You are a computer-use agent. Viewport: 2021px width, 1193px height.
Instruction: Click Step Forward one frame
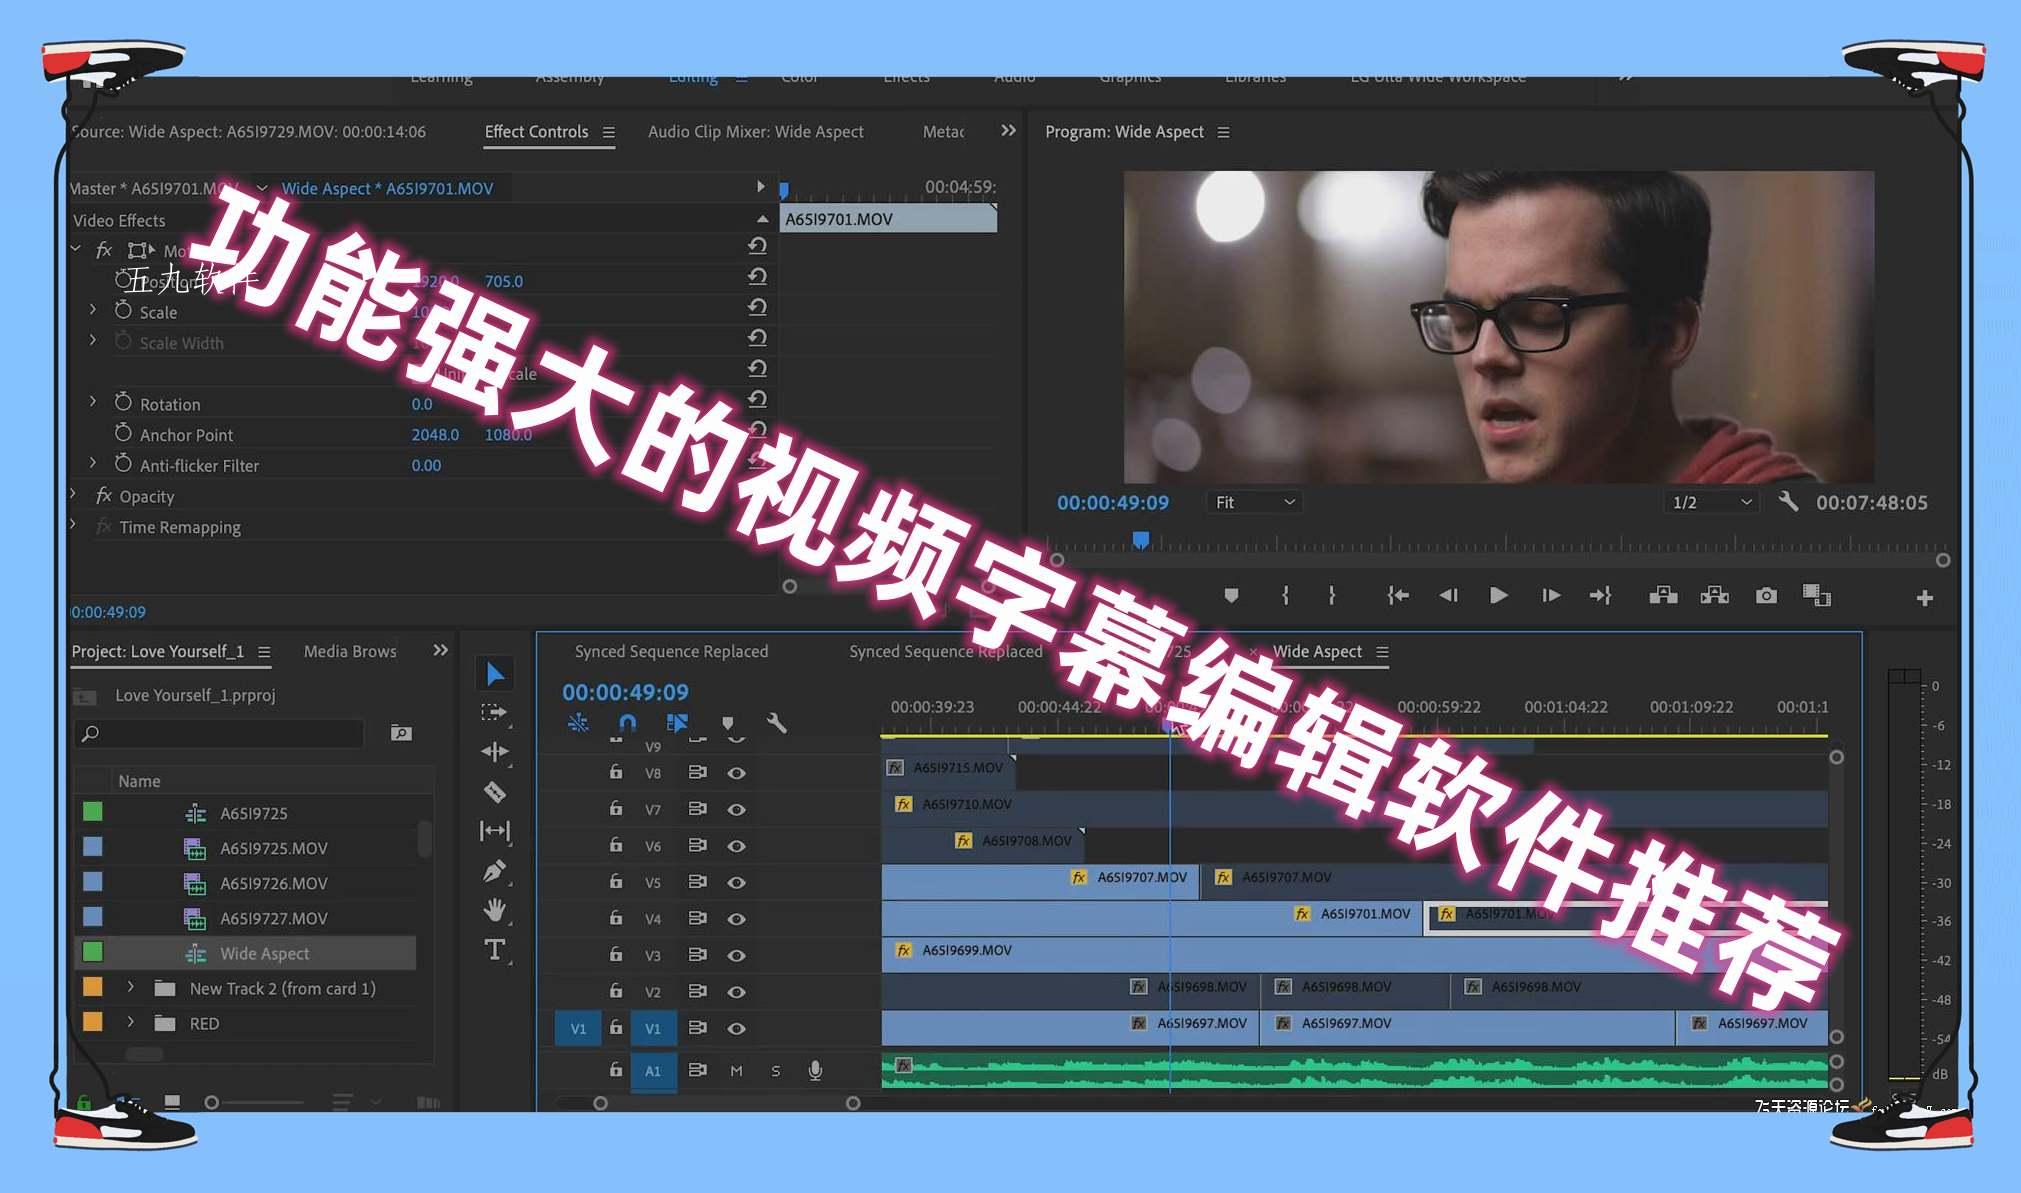click(1550, 595)
